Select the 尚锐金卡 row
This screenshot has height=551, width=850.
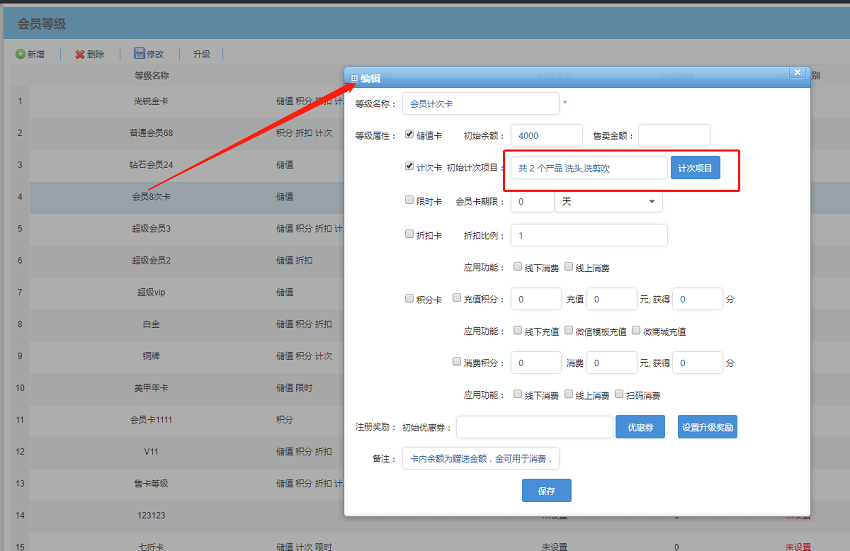pyautogui.click(x=177, y=101)
